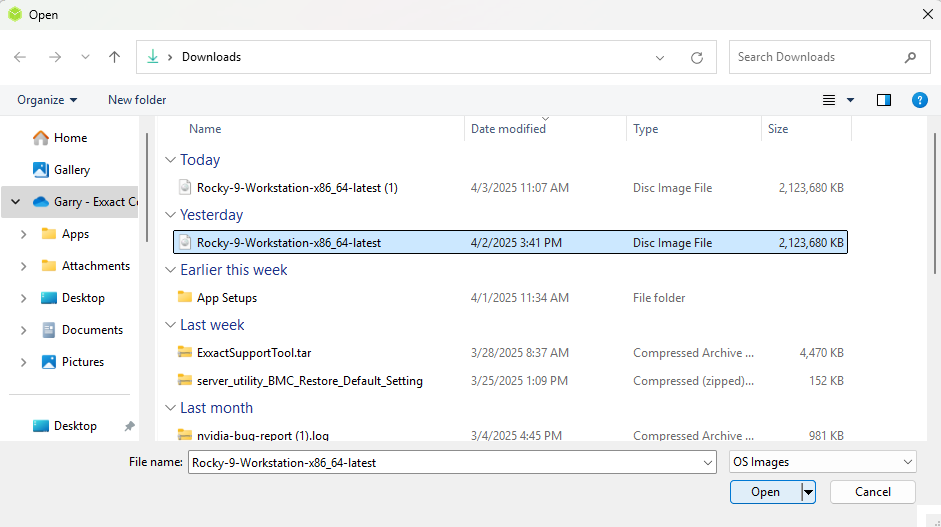Collapse the Garry - Exxact tree node
941x527 pixels.
(x=16, y=202)
